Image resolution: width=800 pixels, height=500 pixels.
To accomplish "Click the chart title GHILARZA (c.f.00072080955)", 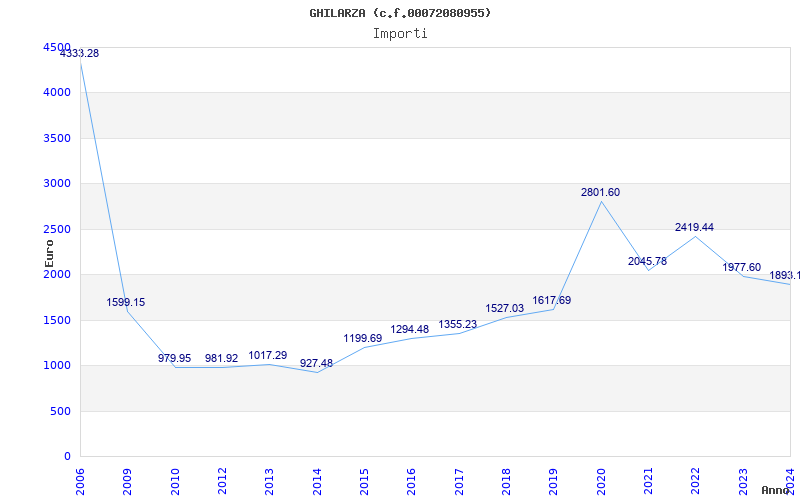I will (x=400, y=13).
